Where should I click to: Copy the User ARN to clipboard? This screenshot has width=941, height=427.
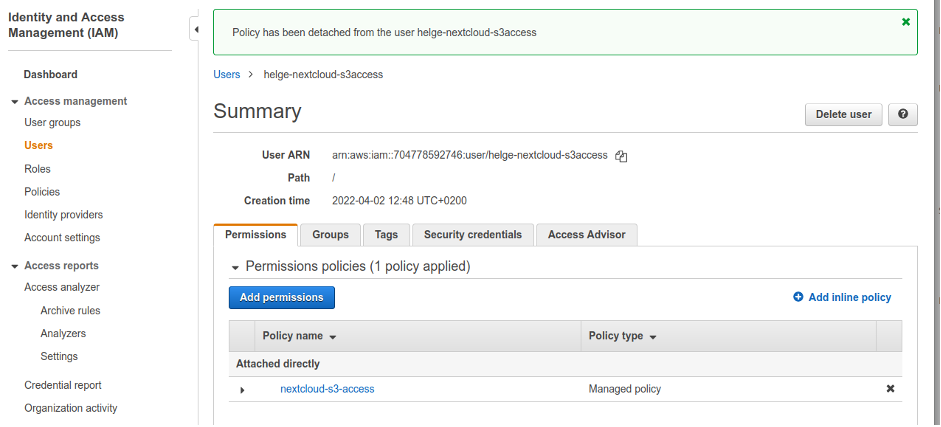pyautogui.click(x=621, y=156)
